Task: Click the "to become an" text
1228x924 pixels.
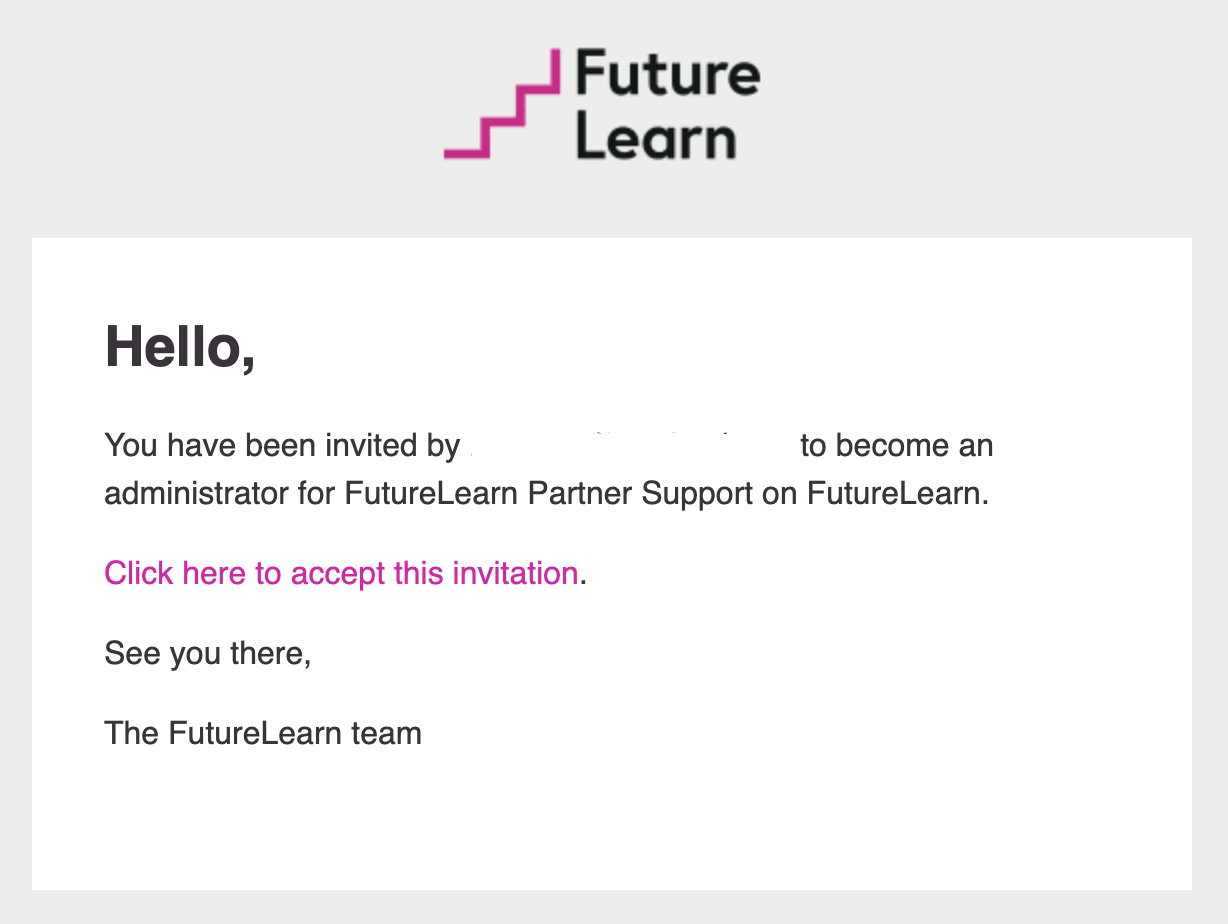Action: (x=896, y=445)
